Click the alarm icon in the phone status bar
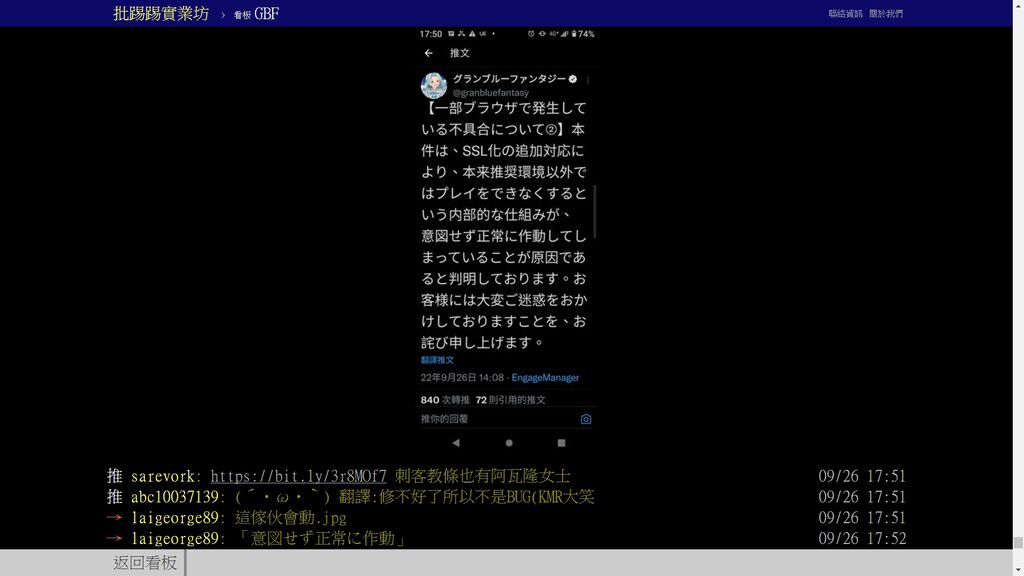Image resolution: width=1024 pixels, height=576 pixels. click(531, 33)
